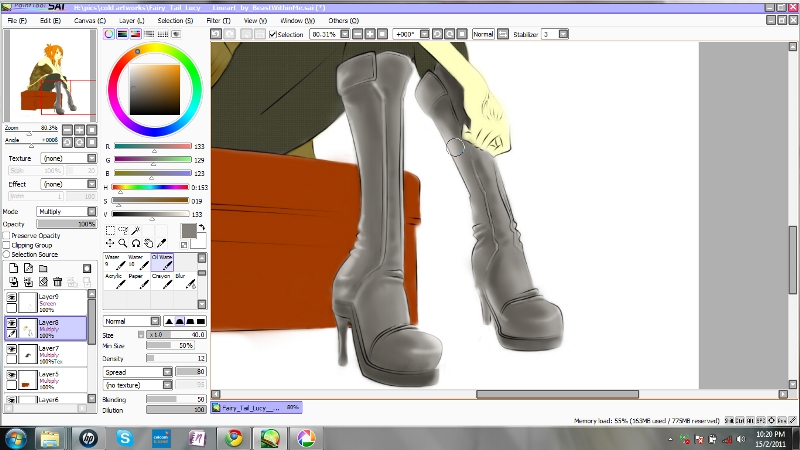Open the Stabilizer value dropdown
This screenshot has height=450, width=800.
(563, 34)
